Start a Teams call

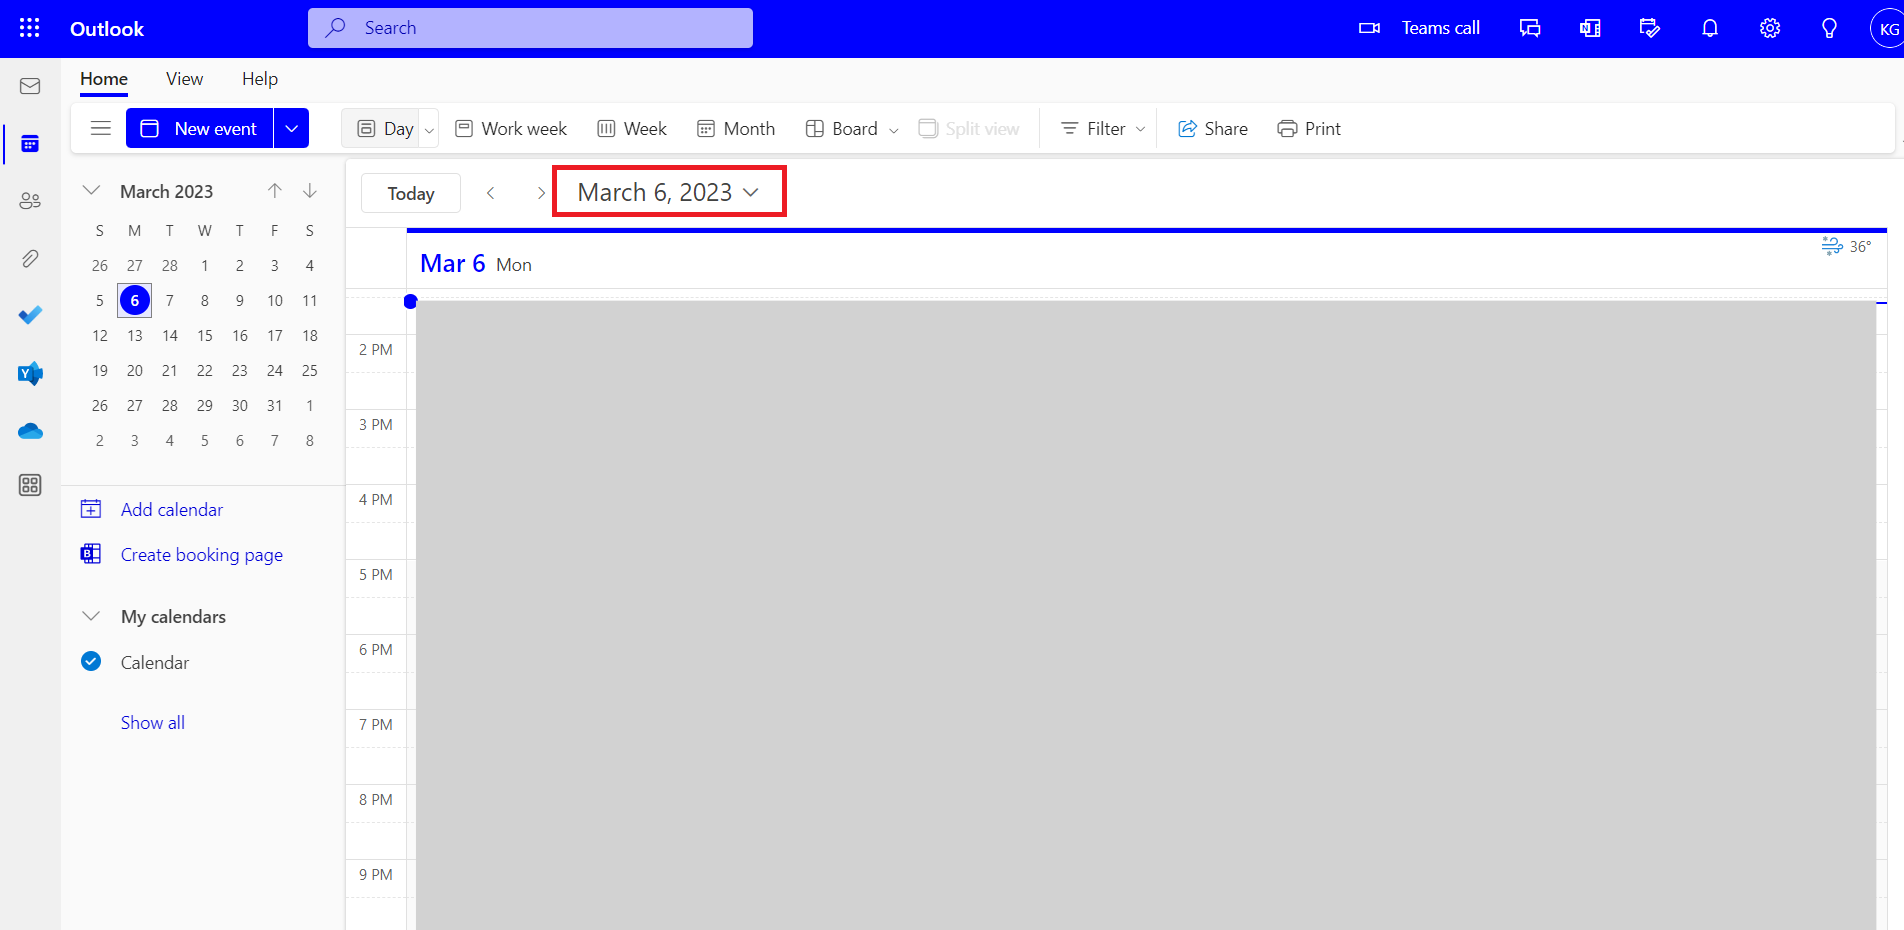click(x=1419, y=28)
